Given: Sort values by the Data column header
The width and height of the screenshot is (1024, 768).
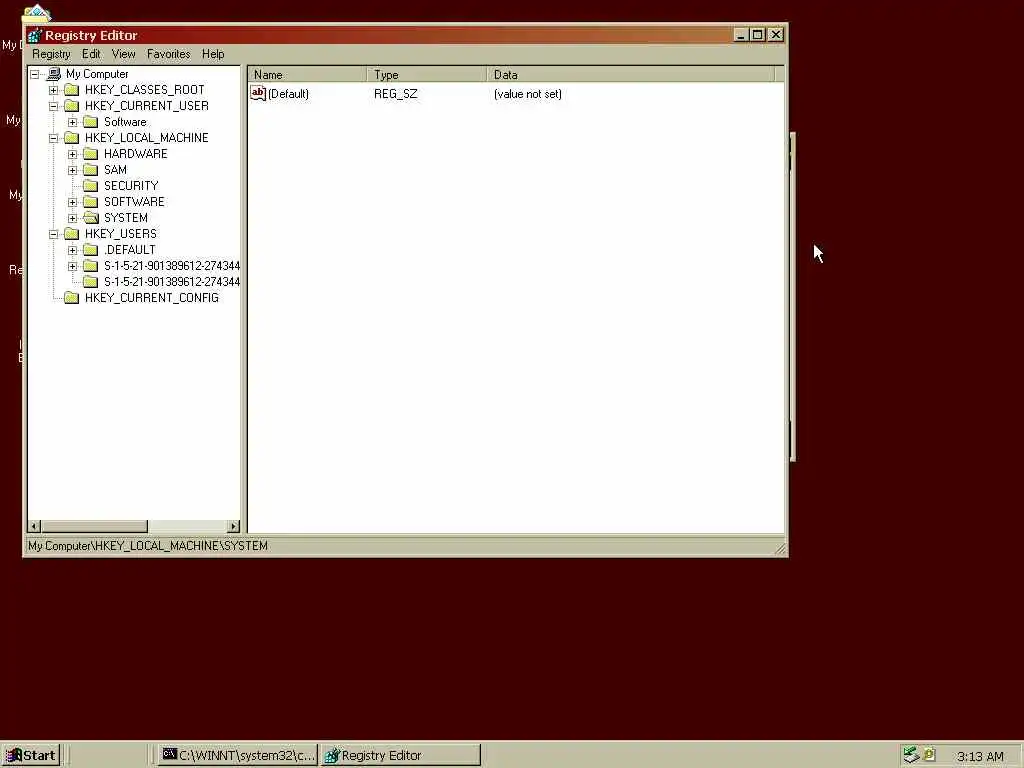Looking at the screenshot, I should (630, 74).
